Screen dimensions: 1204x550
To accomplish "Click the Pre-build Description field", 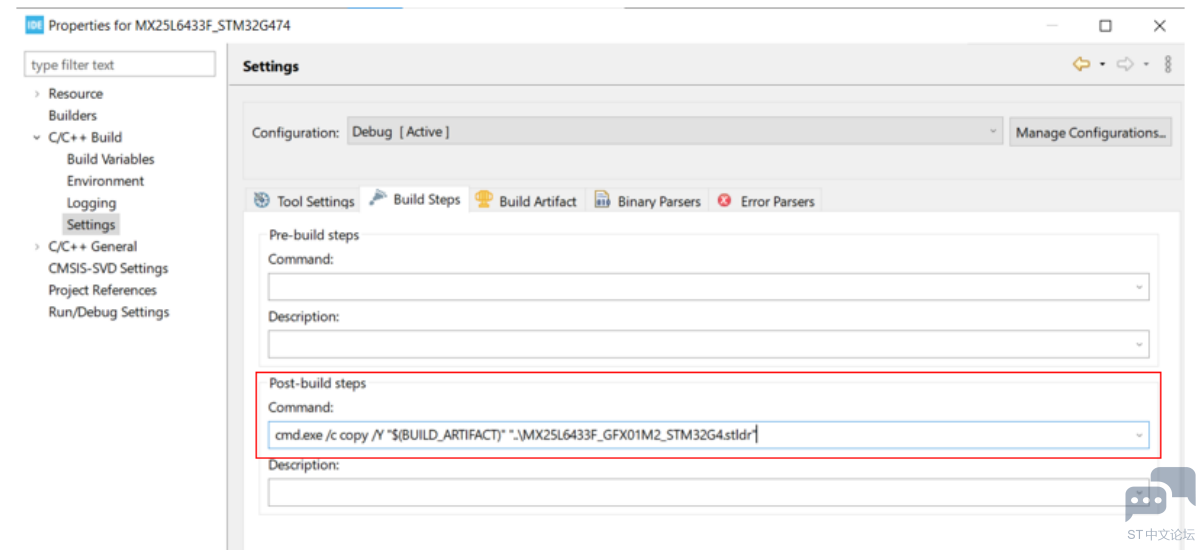I will coord(708,345).
